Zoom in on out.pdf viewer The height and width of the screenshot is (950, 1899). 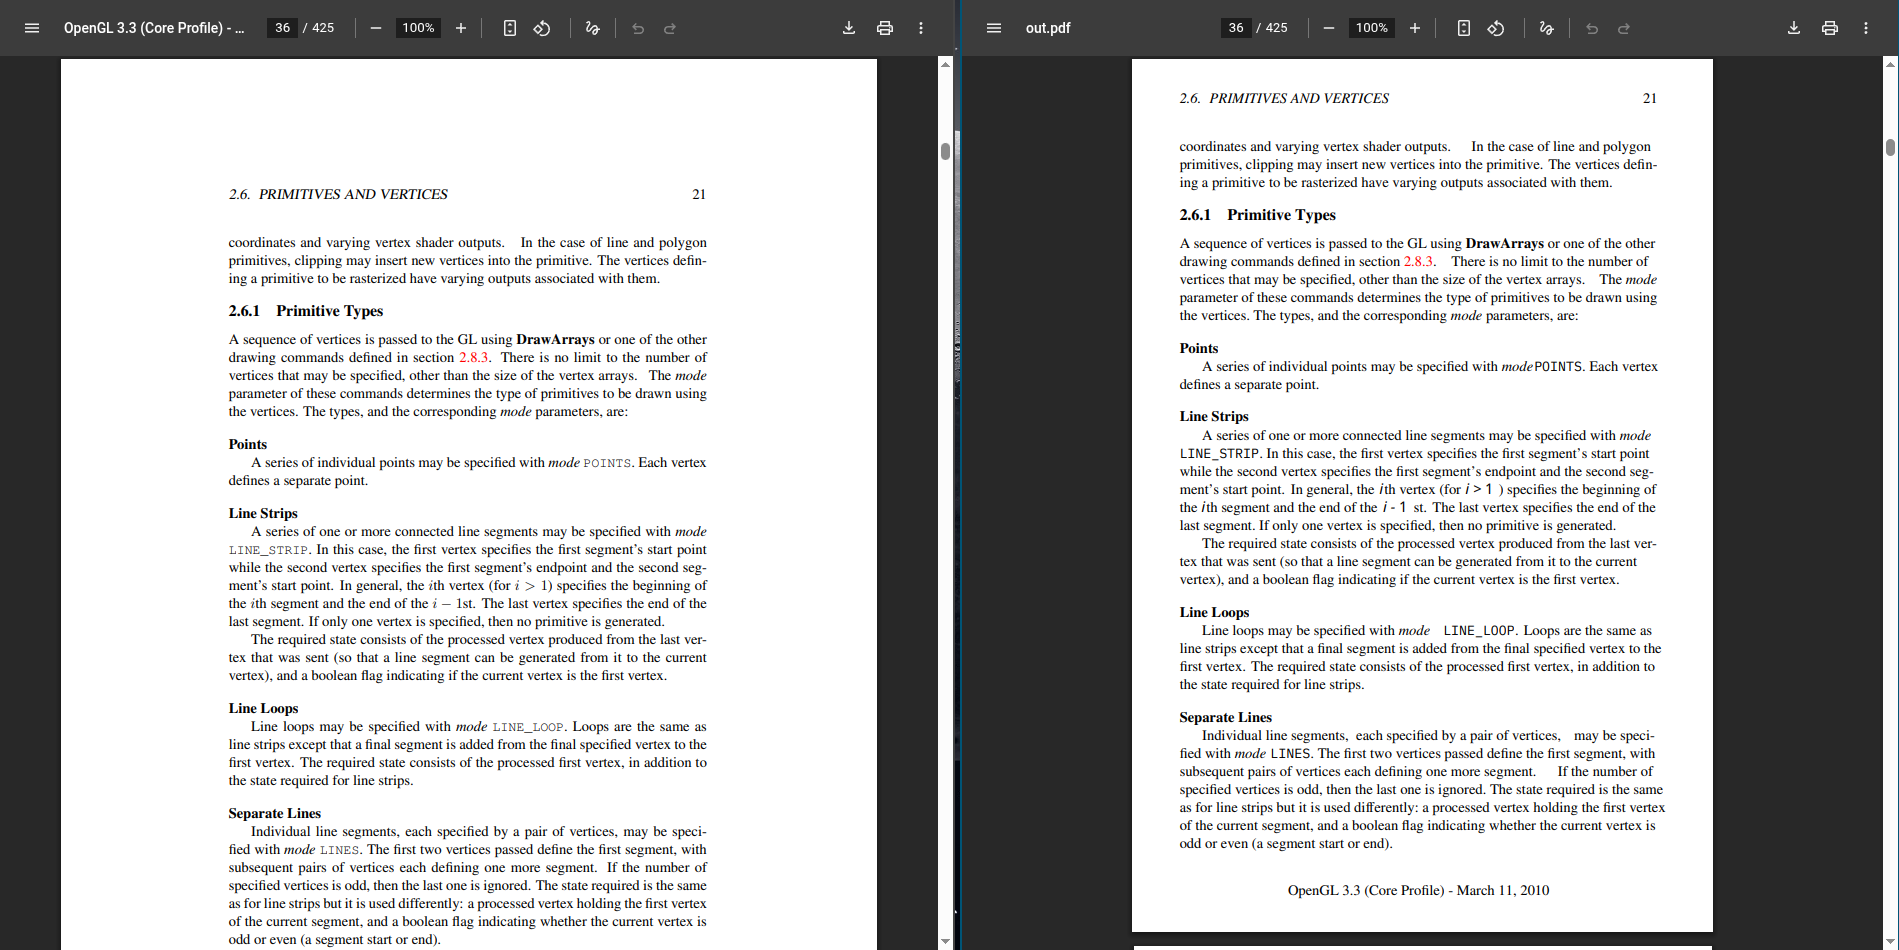(x=1415, y=28)
